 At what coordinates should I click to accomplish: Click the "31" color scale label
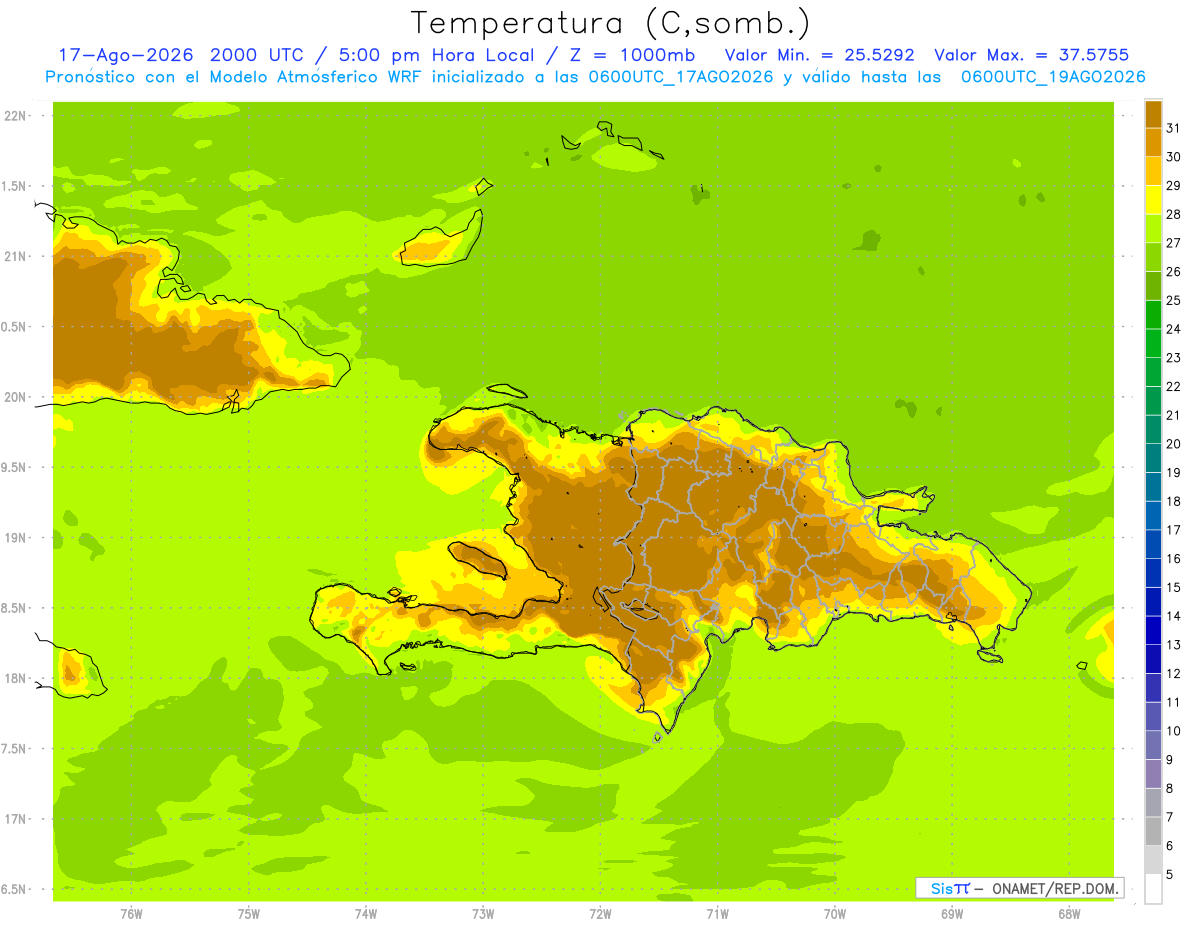coord(1174,128)
